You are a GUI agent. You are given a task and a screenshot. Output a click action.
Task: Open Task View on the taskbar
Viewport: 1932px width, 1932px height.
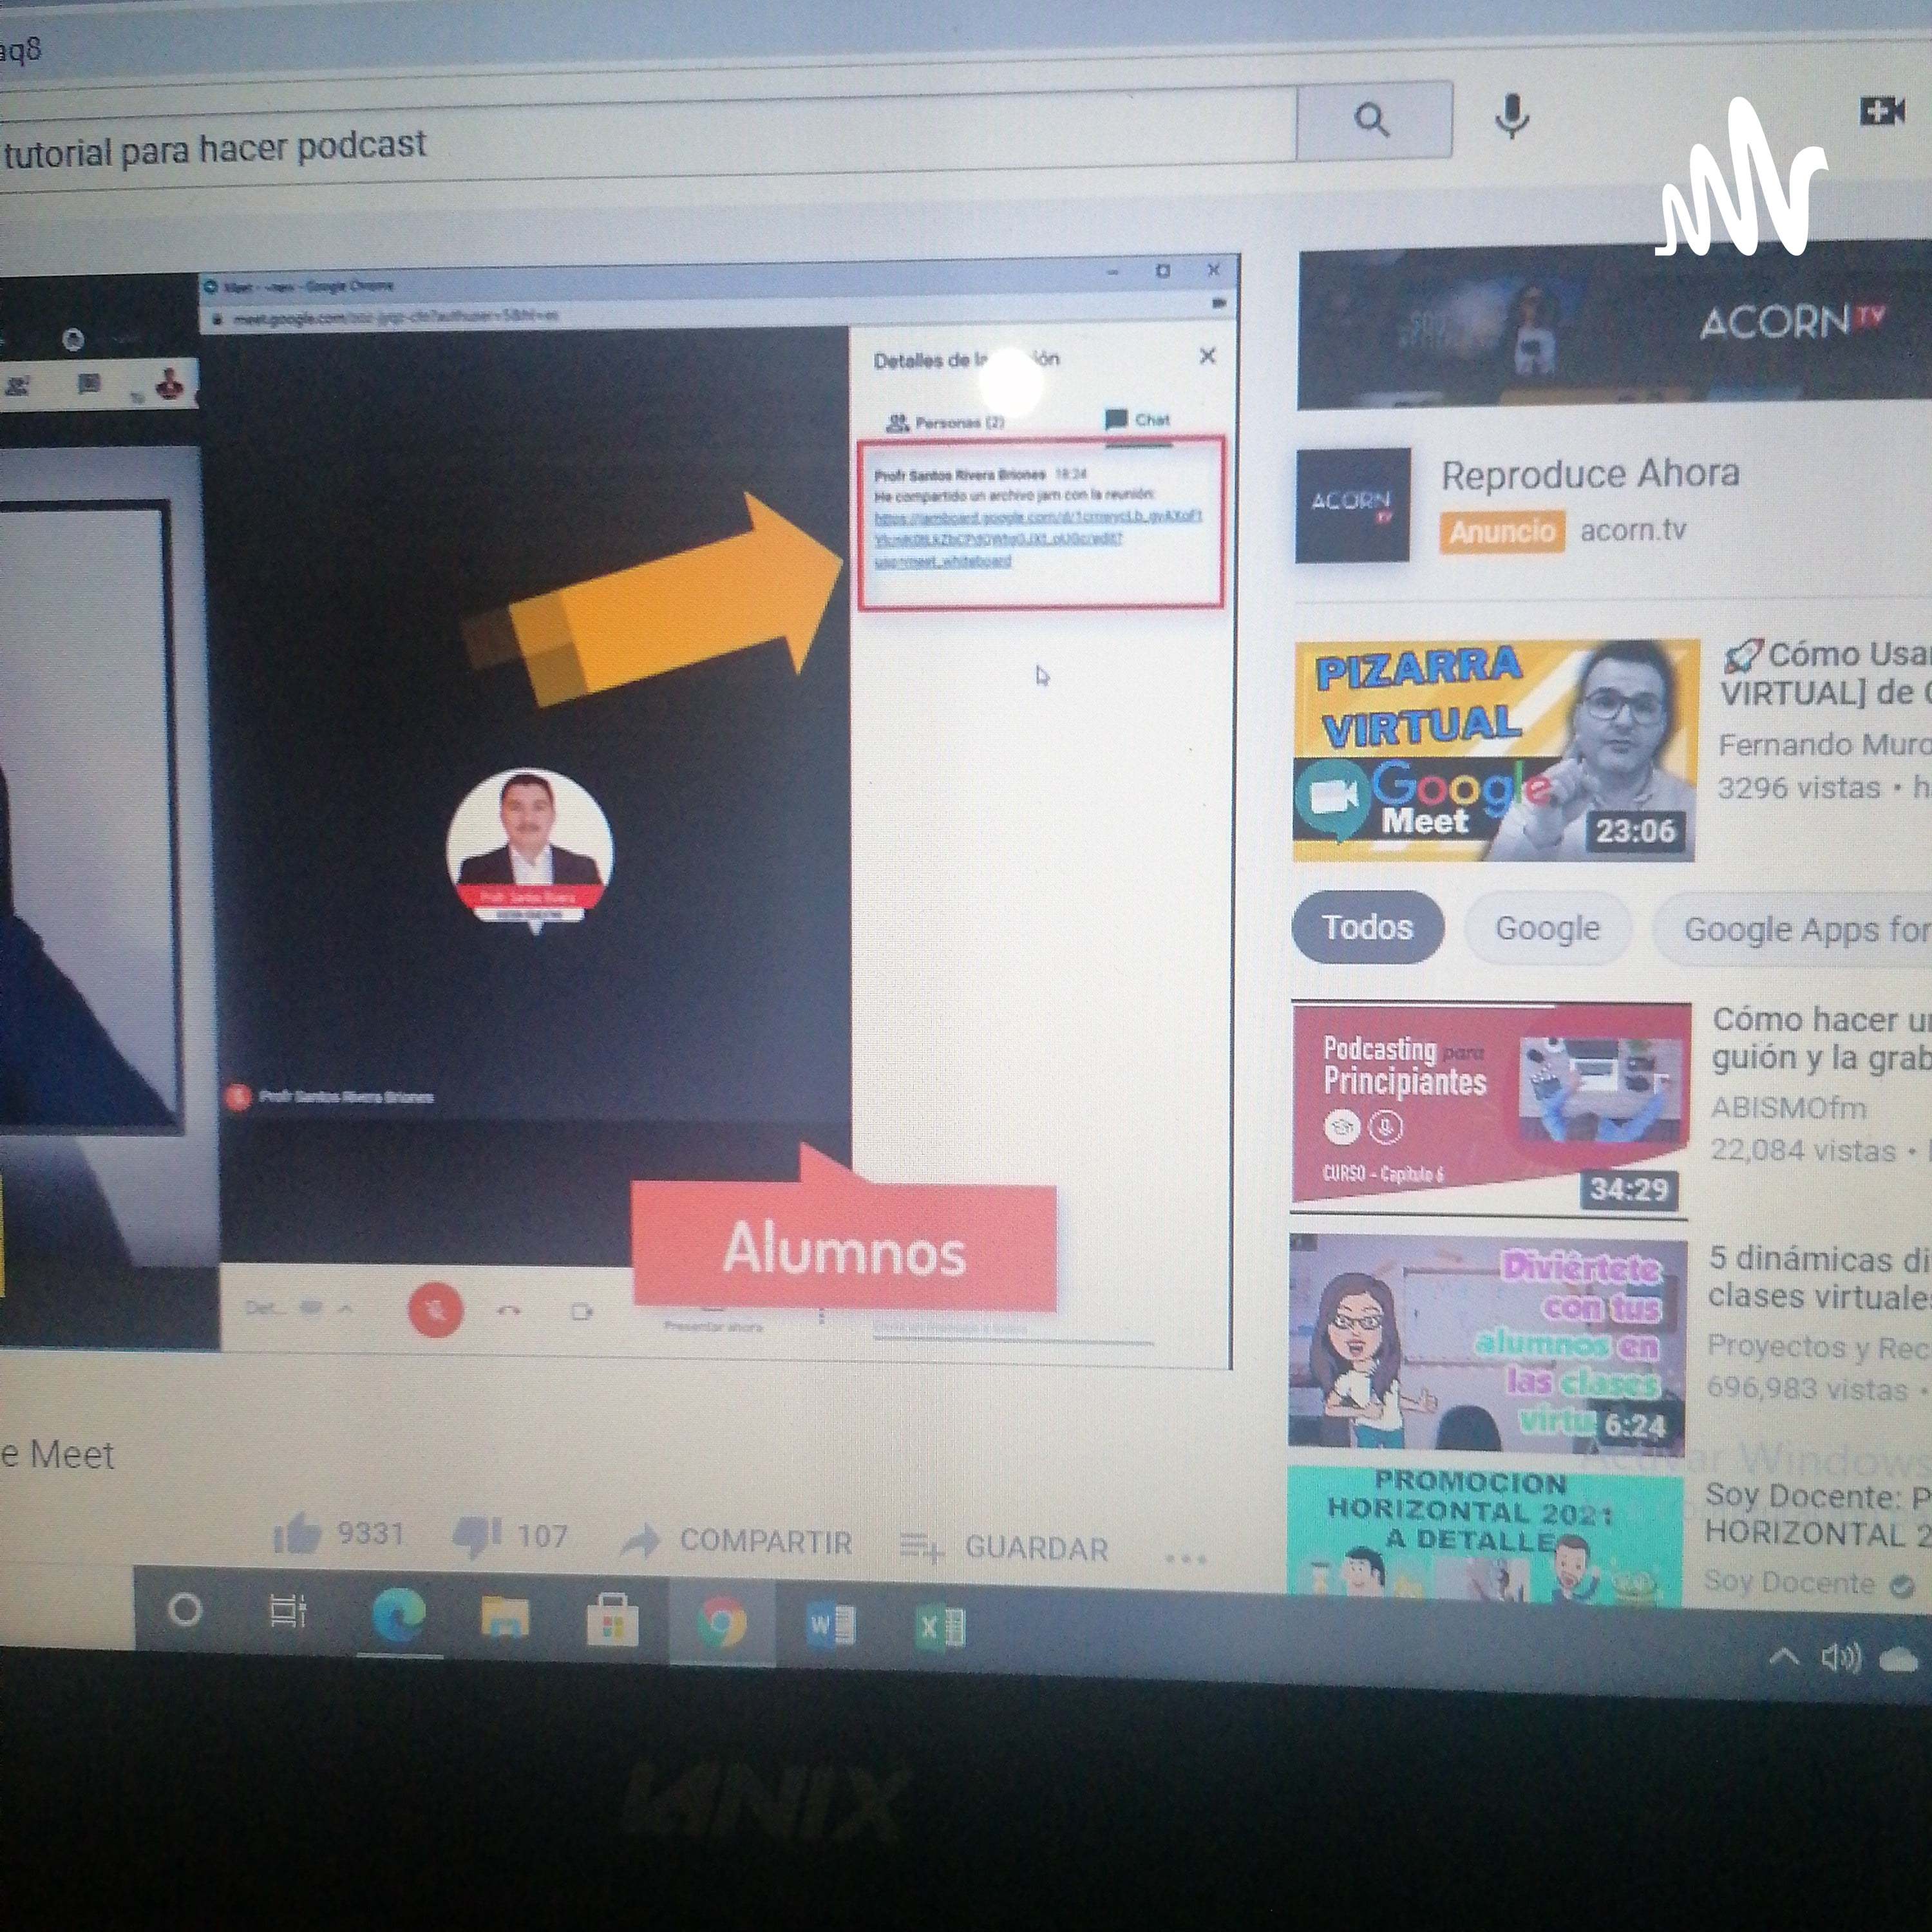(289, 1612)
